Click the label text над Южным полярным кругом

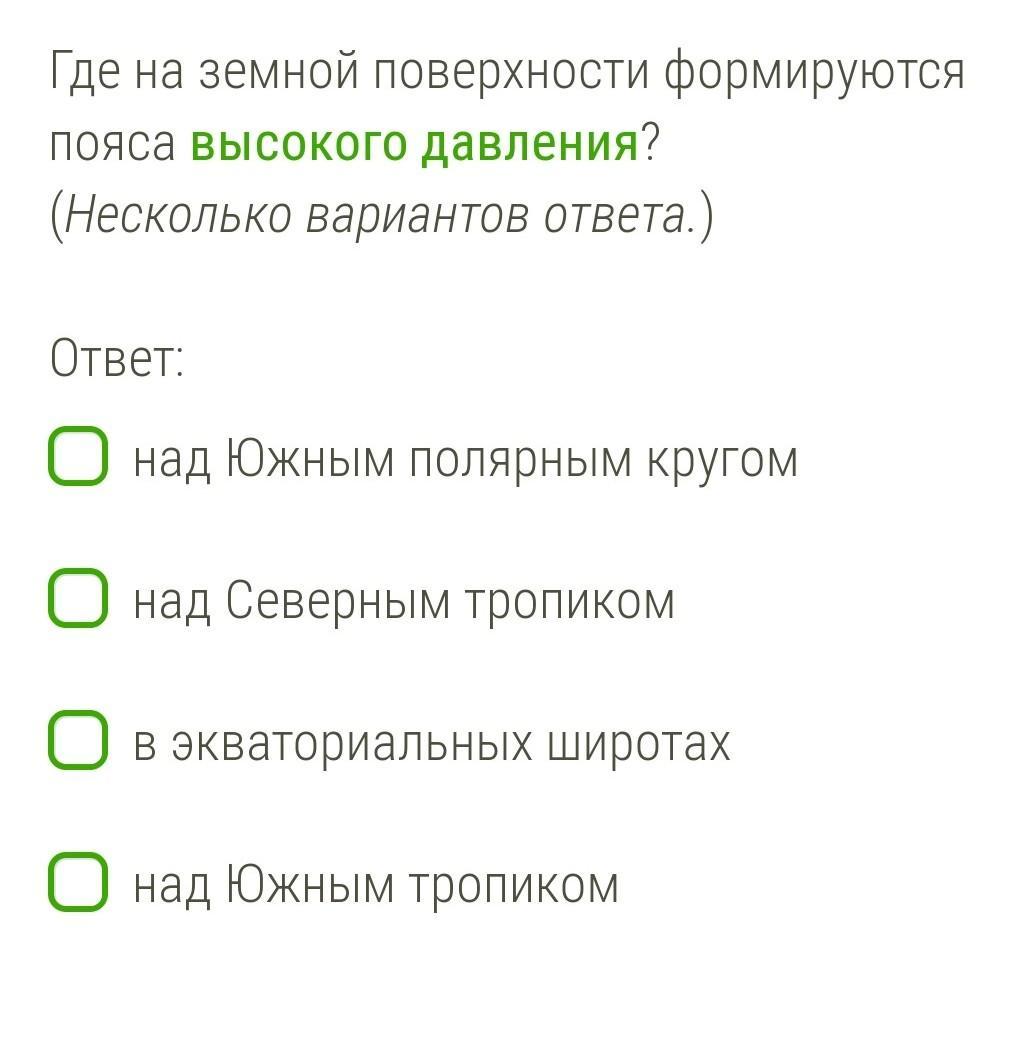pos(465,460)
